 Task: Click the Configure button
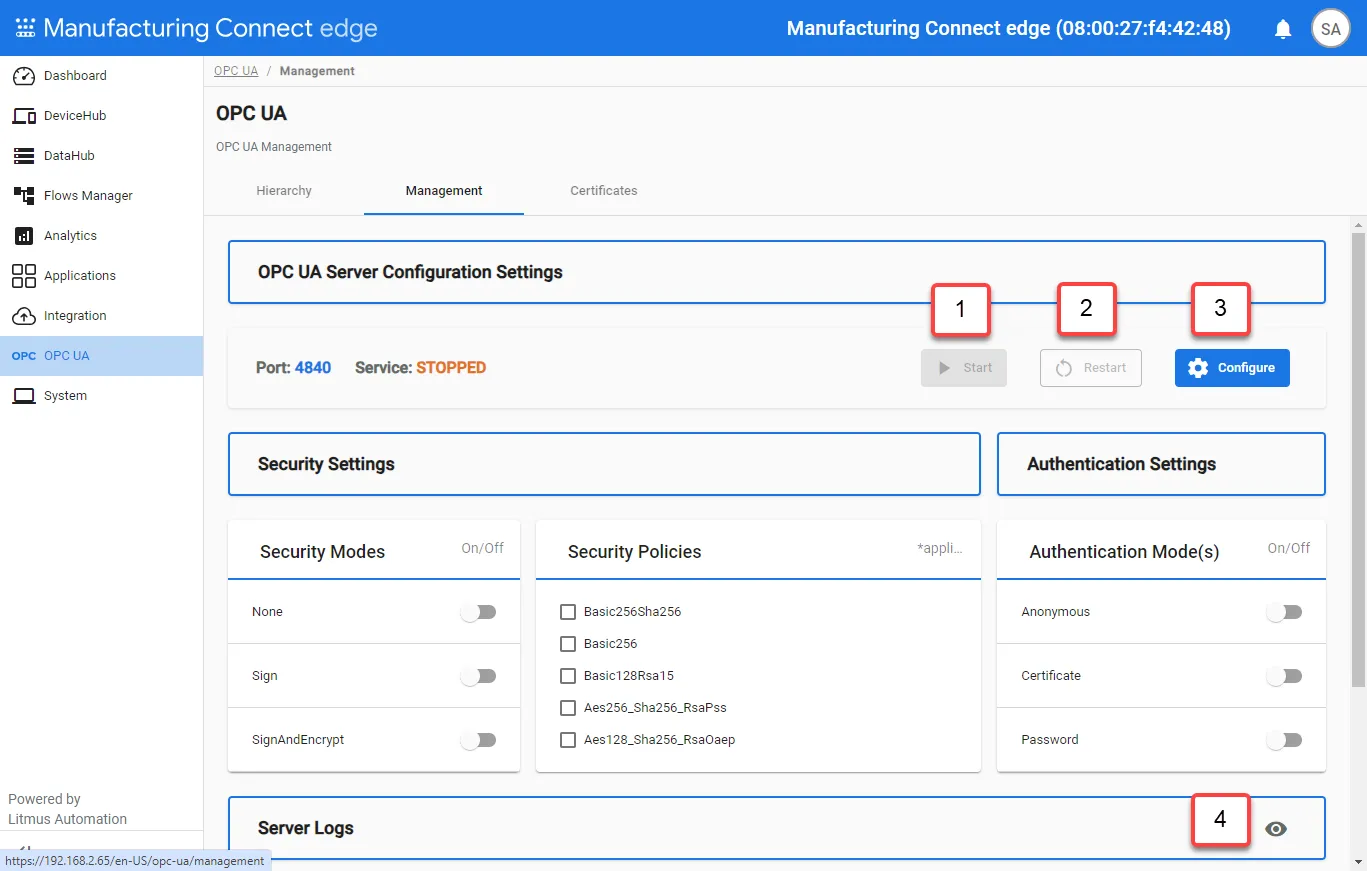click(x=1232, y=368)
